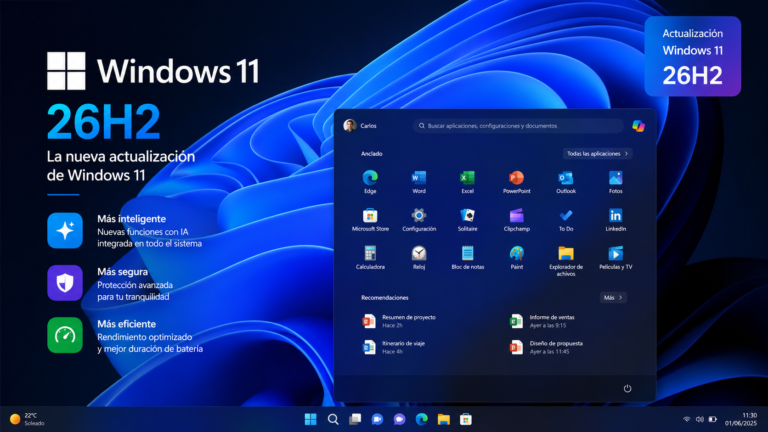Open Edge from pinned apps
The height and width of the screenshot is (432, 768).
pos(370,182)
